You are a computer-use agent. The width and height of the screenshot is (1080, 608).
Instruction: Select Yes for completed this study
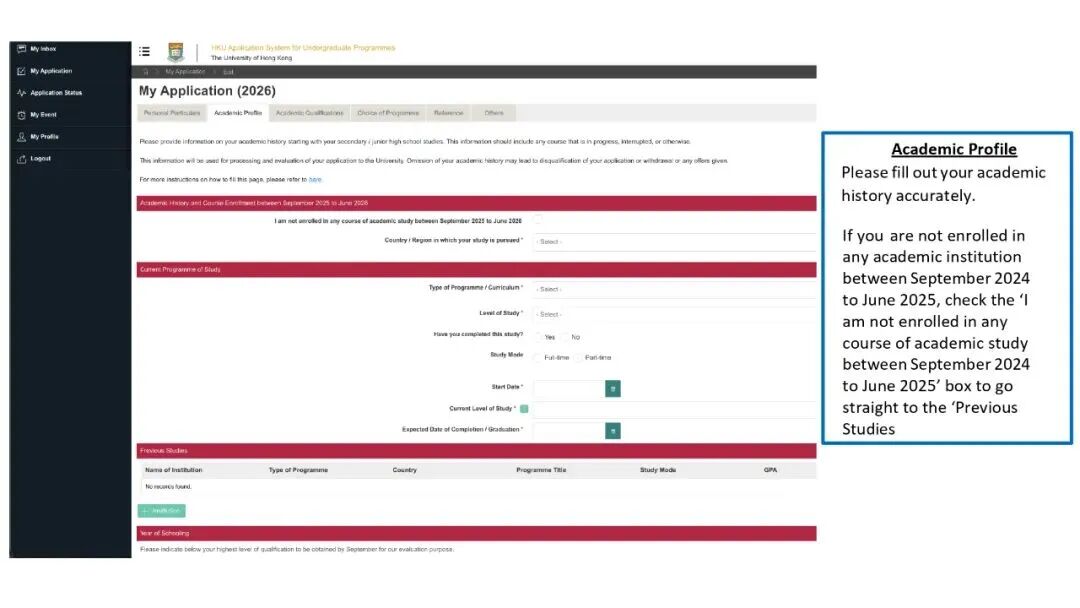click(x=538, y=337)
